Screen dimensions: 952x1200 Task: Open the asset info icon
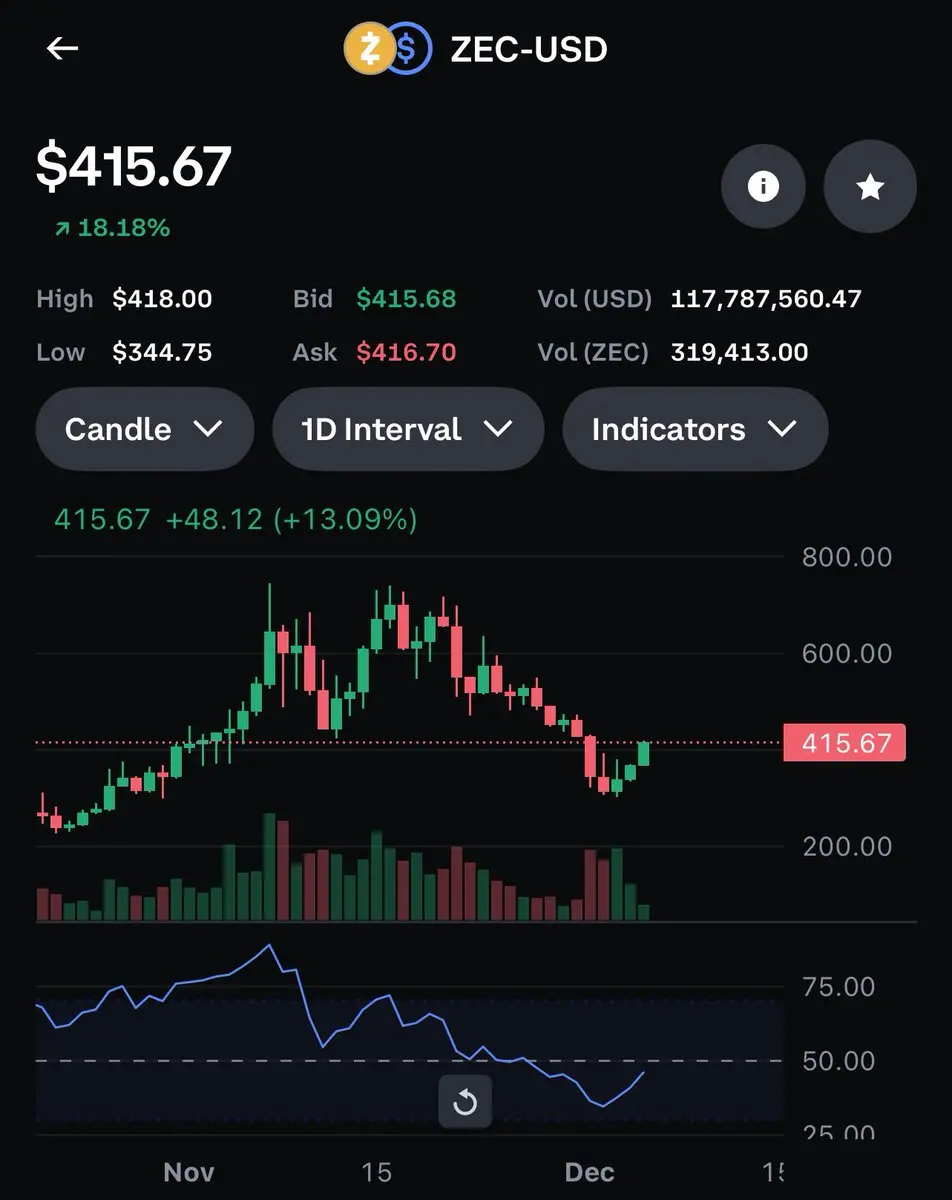[x=763, y=186]
